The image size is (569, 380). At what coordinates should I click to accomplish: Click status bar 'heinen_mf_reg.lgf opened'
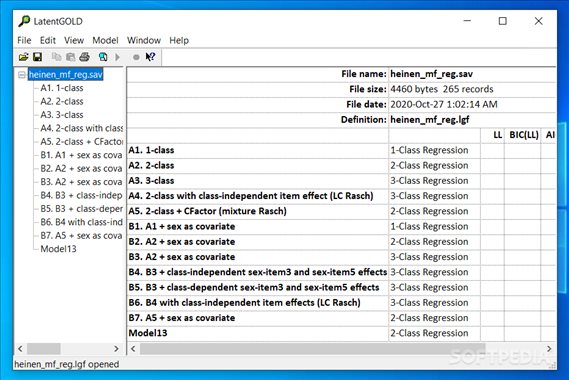(x=67, y=364)
